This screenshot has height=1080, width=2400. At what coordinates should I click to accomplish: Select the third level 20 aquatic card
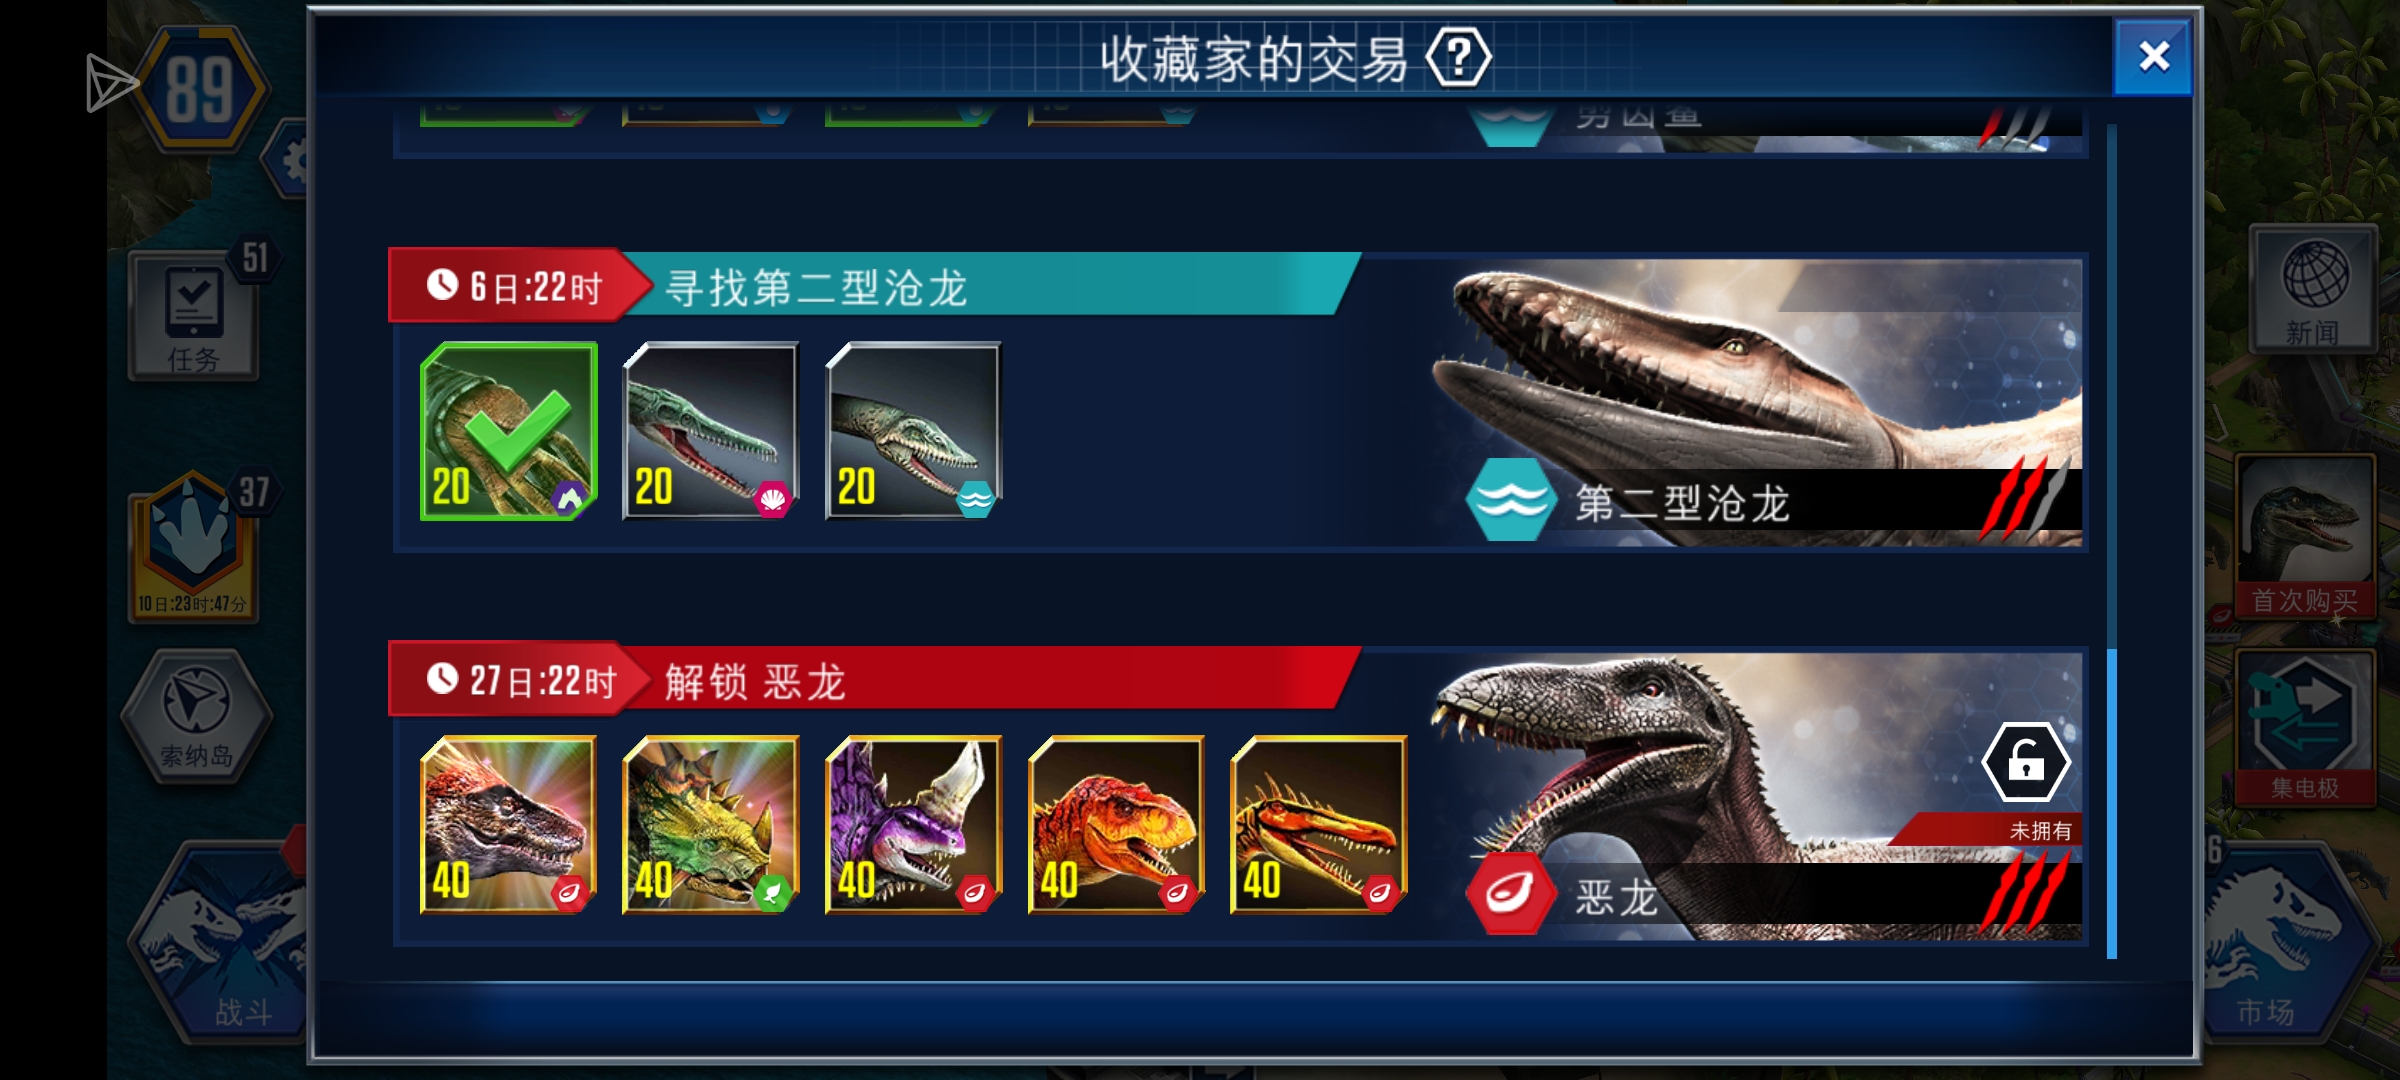tap(913, 431)
